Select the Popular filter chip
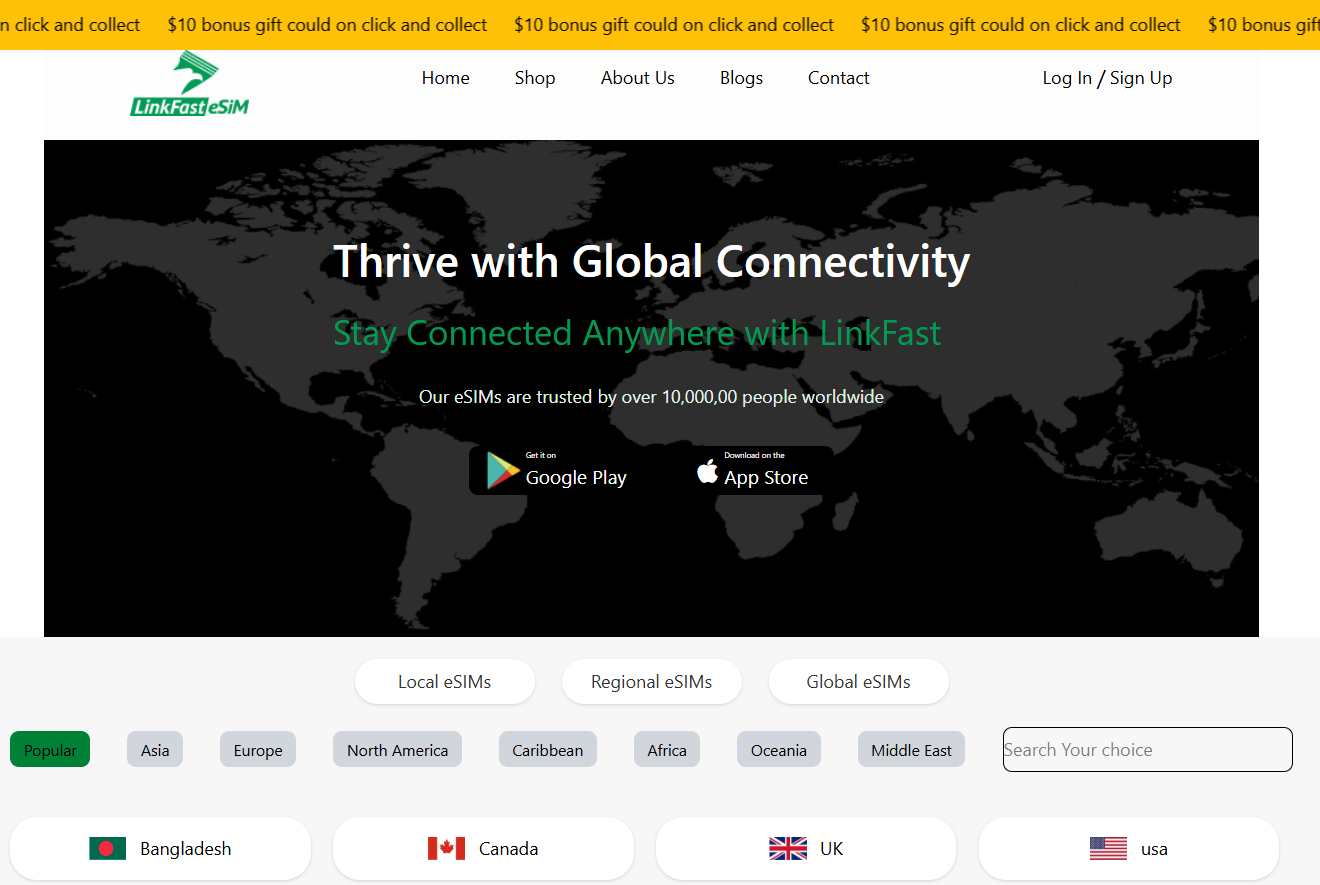The height and width of the screenshot is (885, 1320). pyautogui.click(x=50, y=750)
